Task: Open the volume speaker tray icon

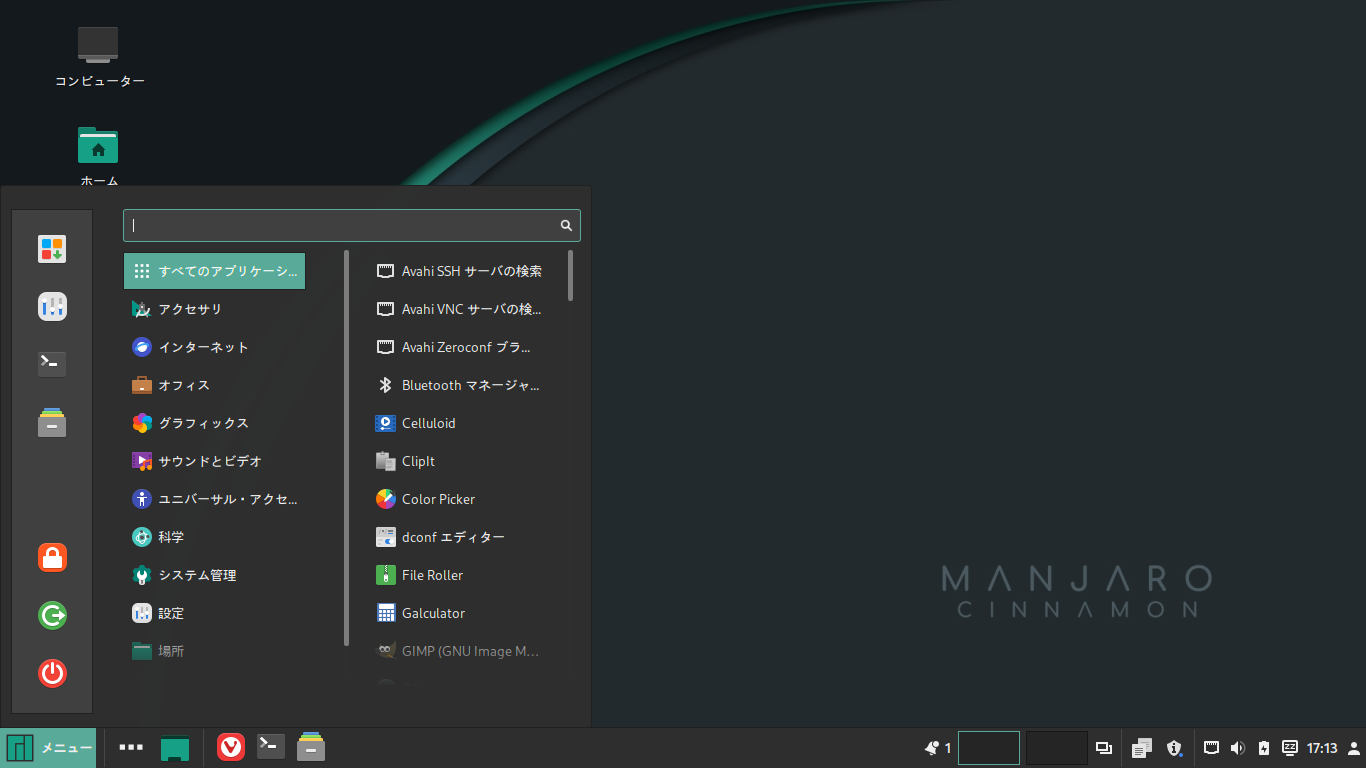Action: [1237, 748]
